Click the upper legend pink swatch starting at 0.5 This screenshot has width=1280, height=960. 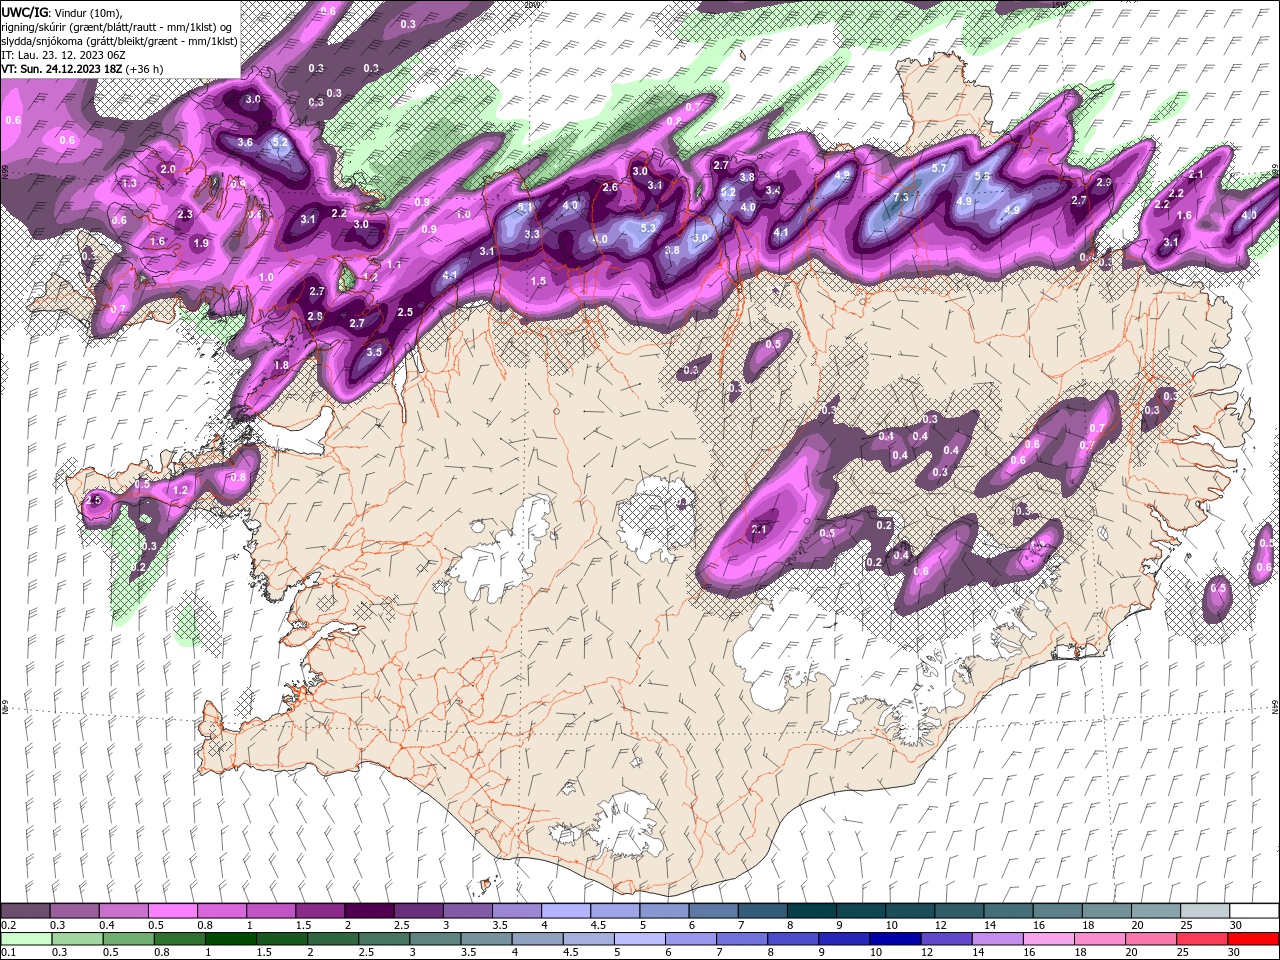pyautogui.click(x=172, y=911)
